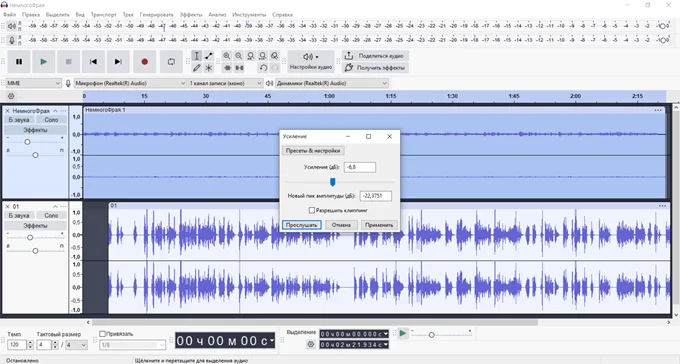Open the Файл menu
680x364 pixels.
pyautogui.click(x=9, y=14)
